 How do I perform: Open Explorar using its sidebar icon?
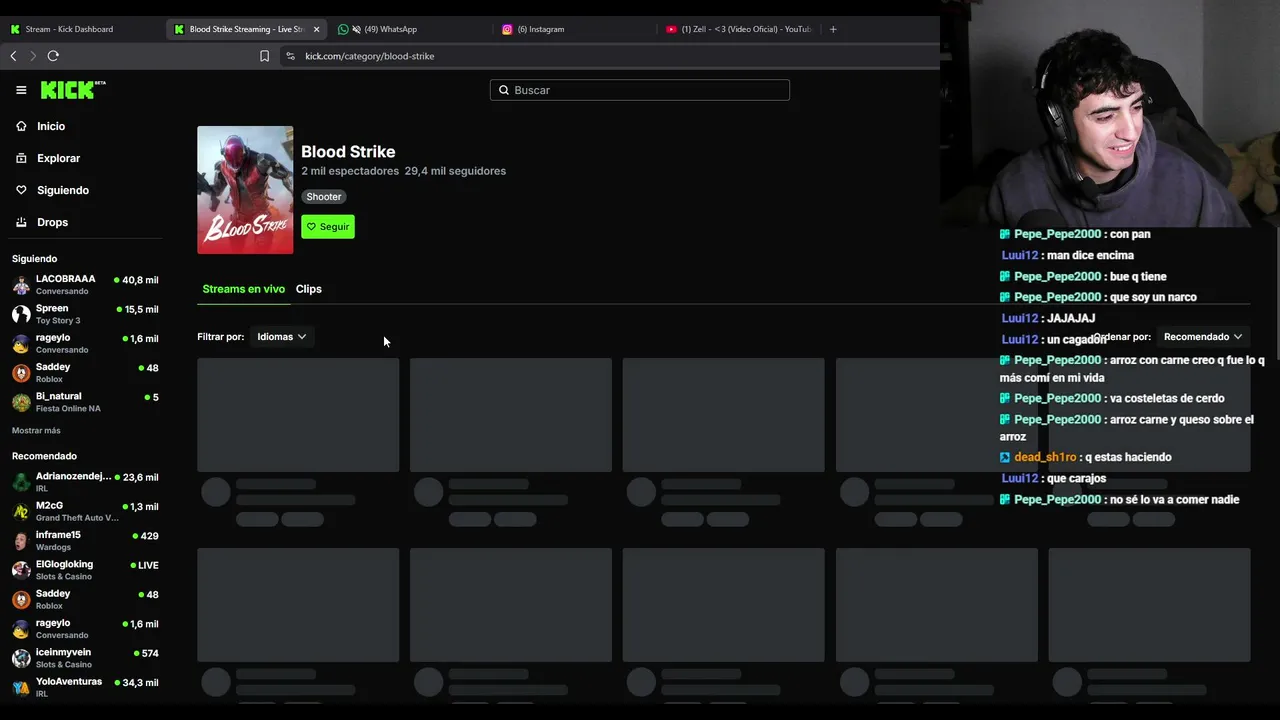click(21, 158)
